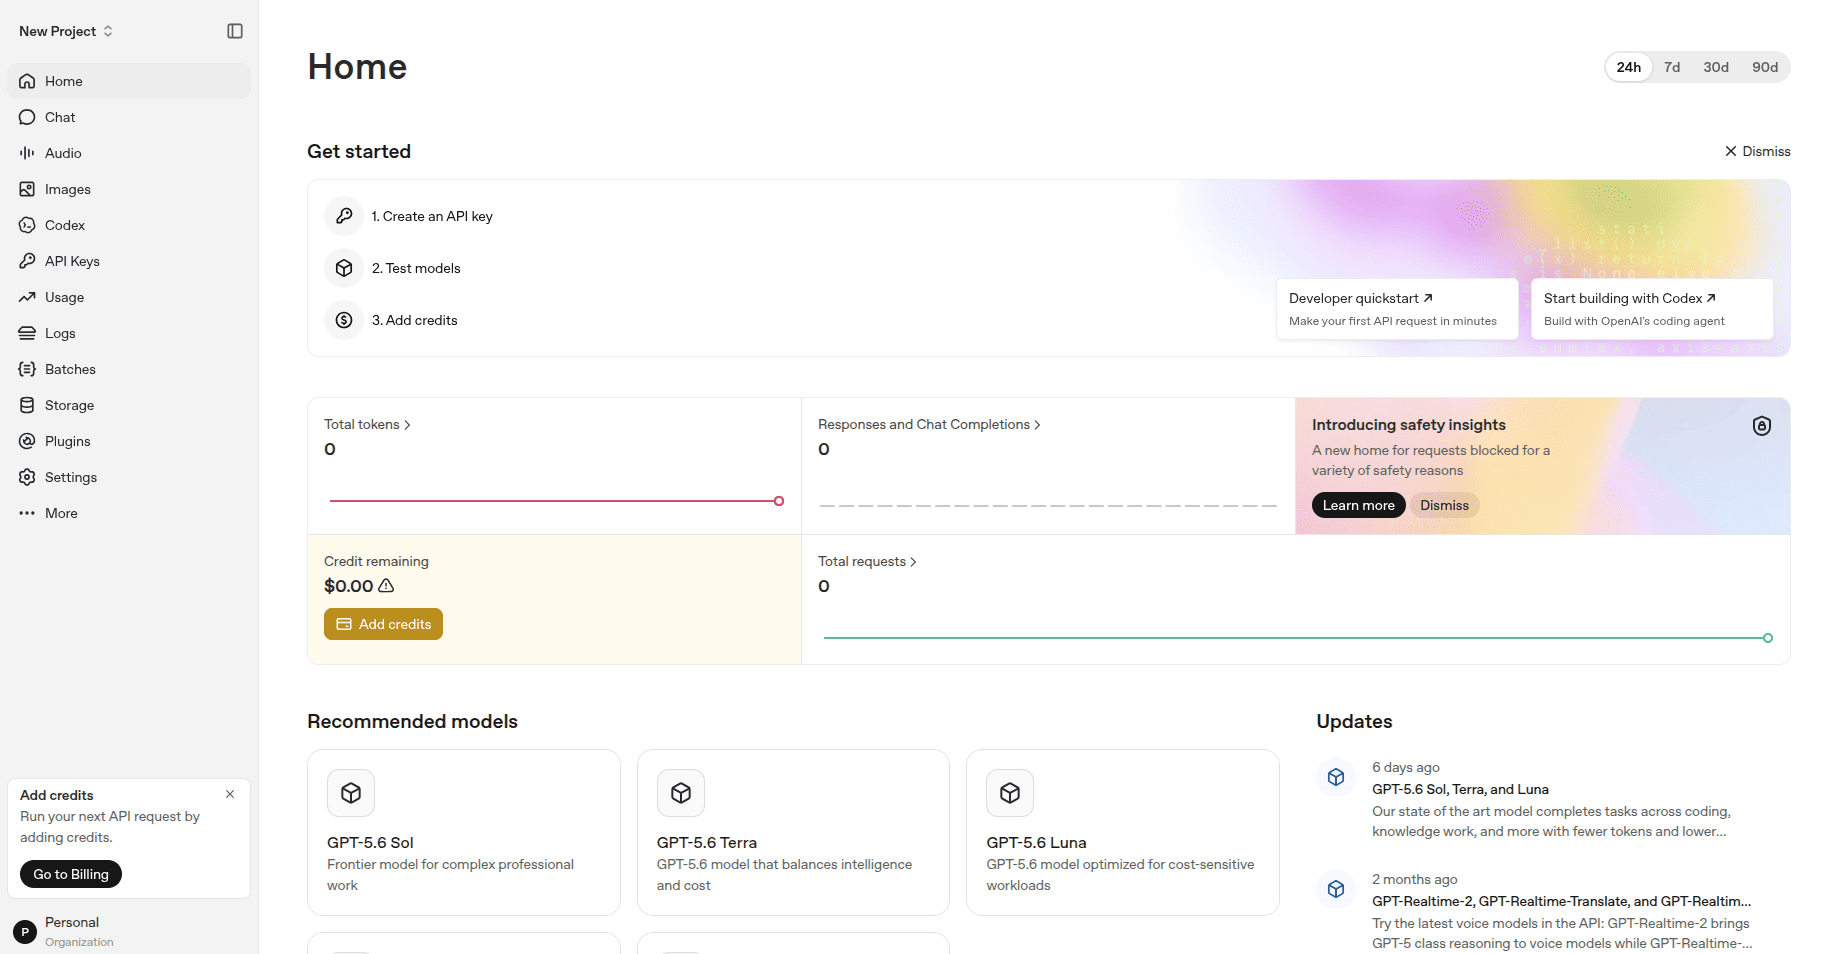Click the Images picture icon in sidebar
The height and width of the screenshot is (954, 1837).
point(27,189)
